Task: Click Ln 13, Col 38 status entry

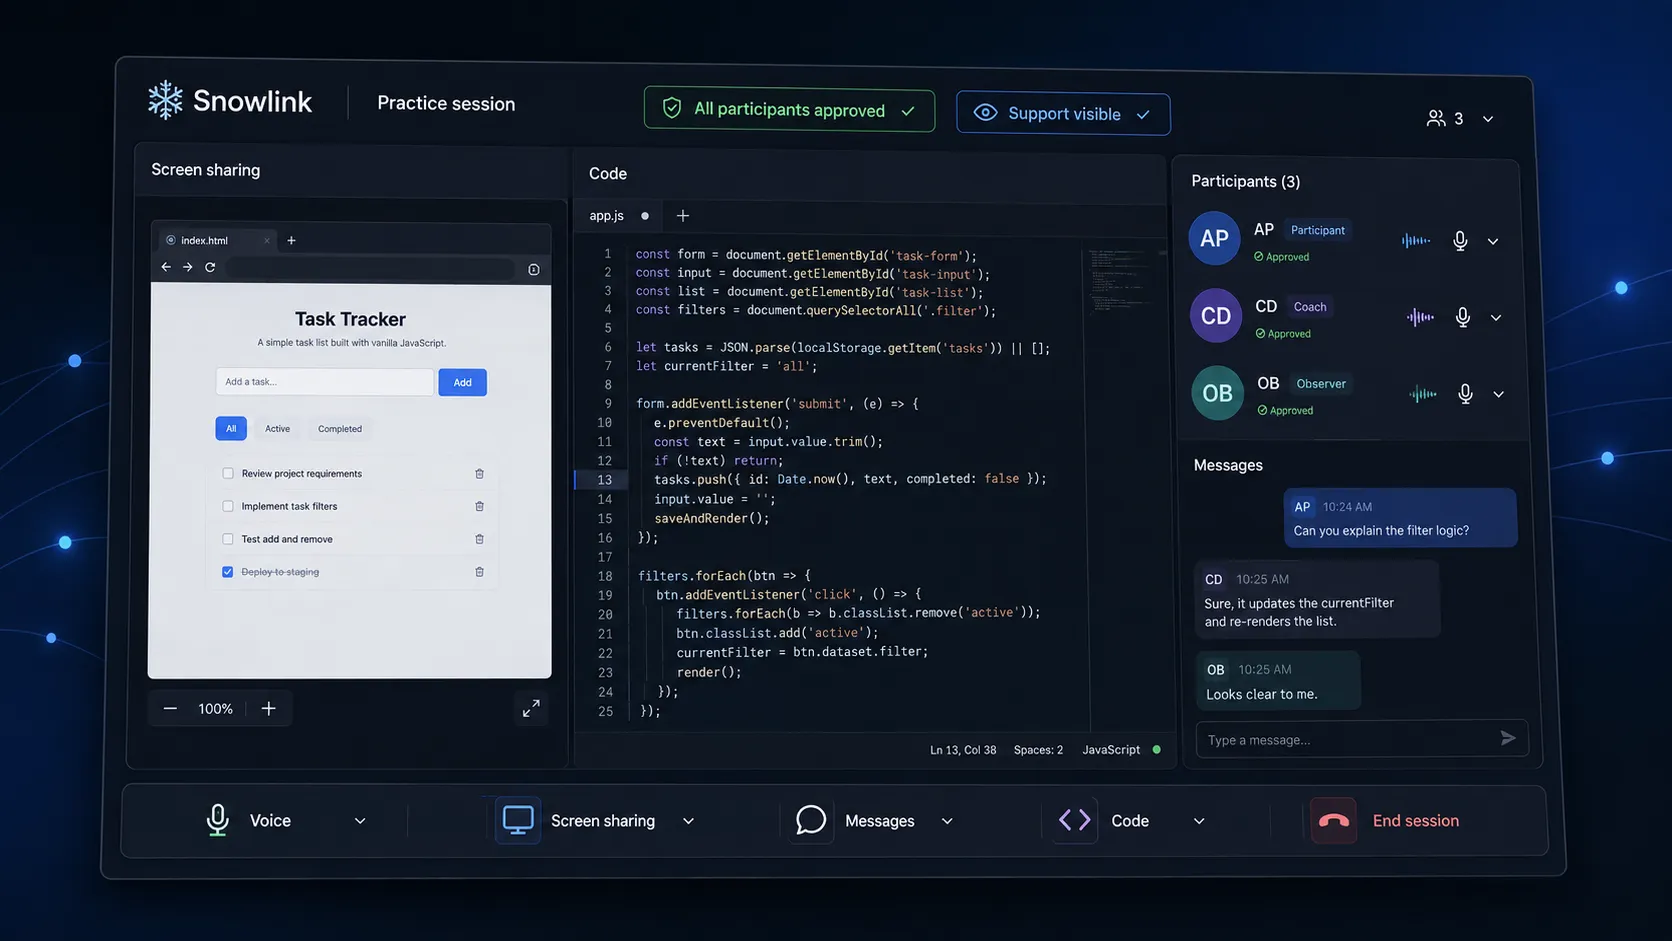Action: [963, 749]
